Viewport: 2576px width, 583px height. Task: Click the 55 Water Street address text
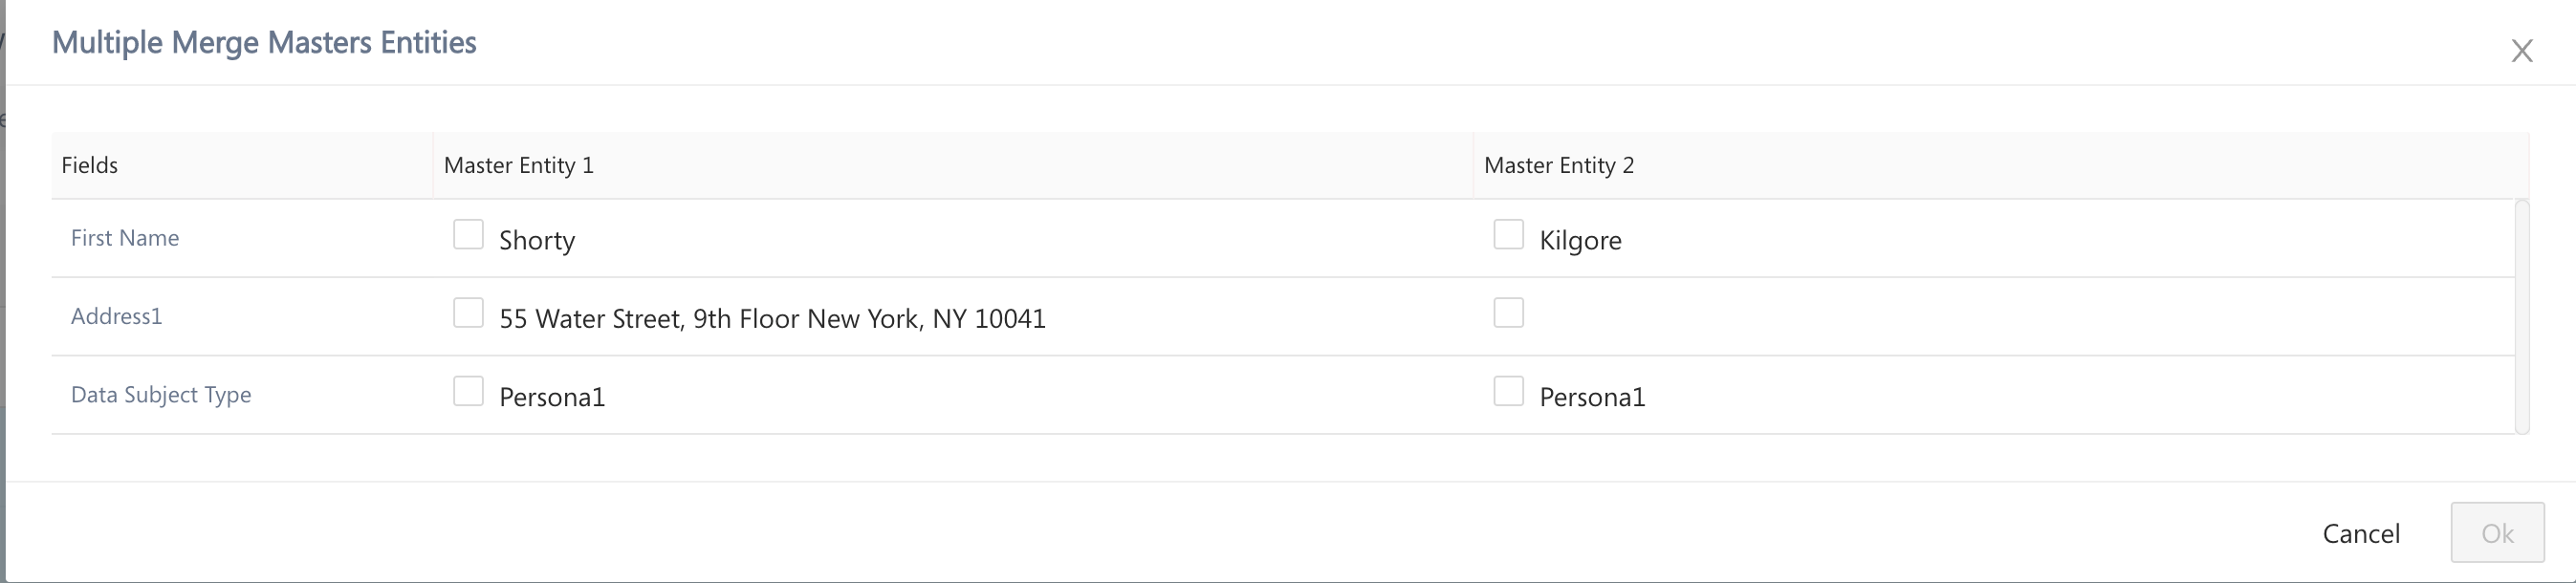[x=772, y=318]
